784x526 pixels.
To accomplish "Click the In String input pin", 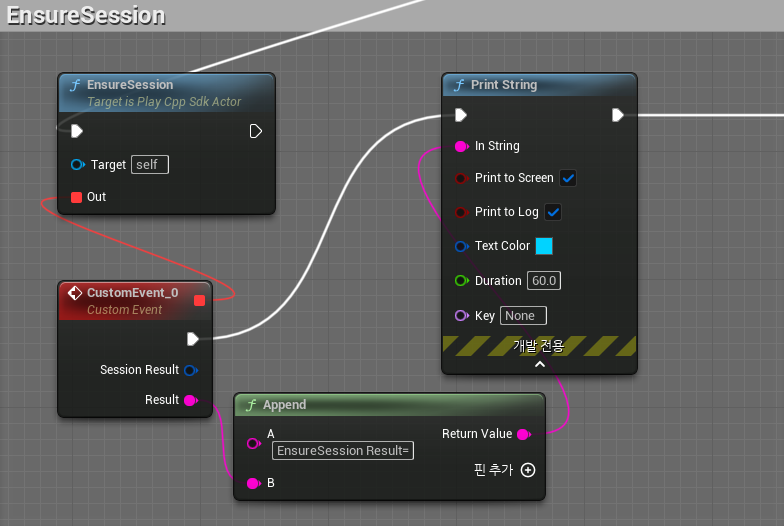I will (x=461, y=146).
